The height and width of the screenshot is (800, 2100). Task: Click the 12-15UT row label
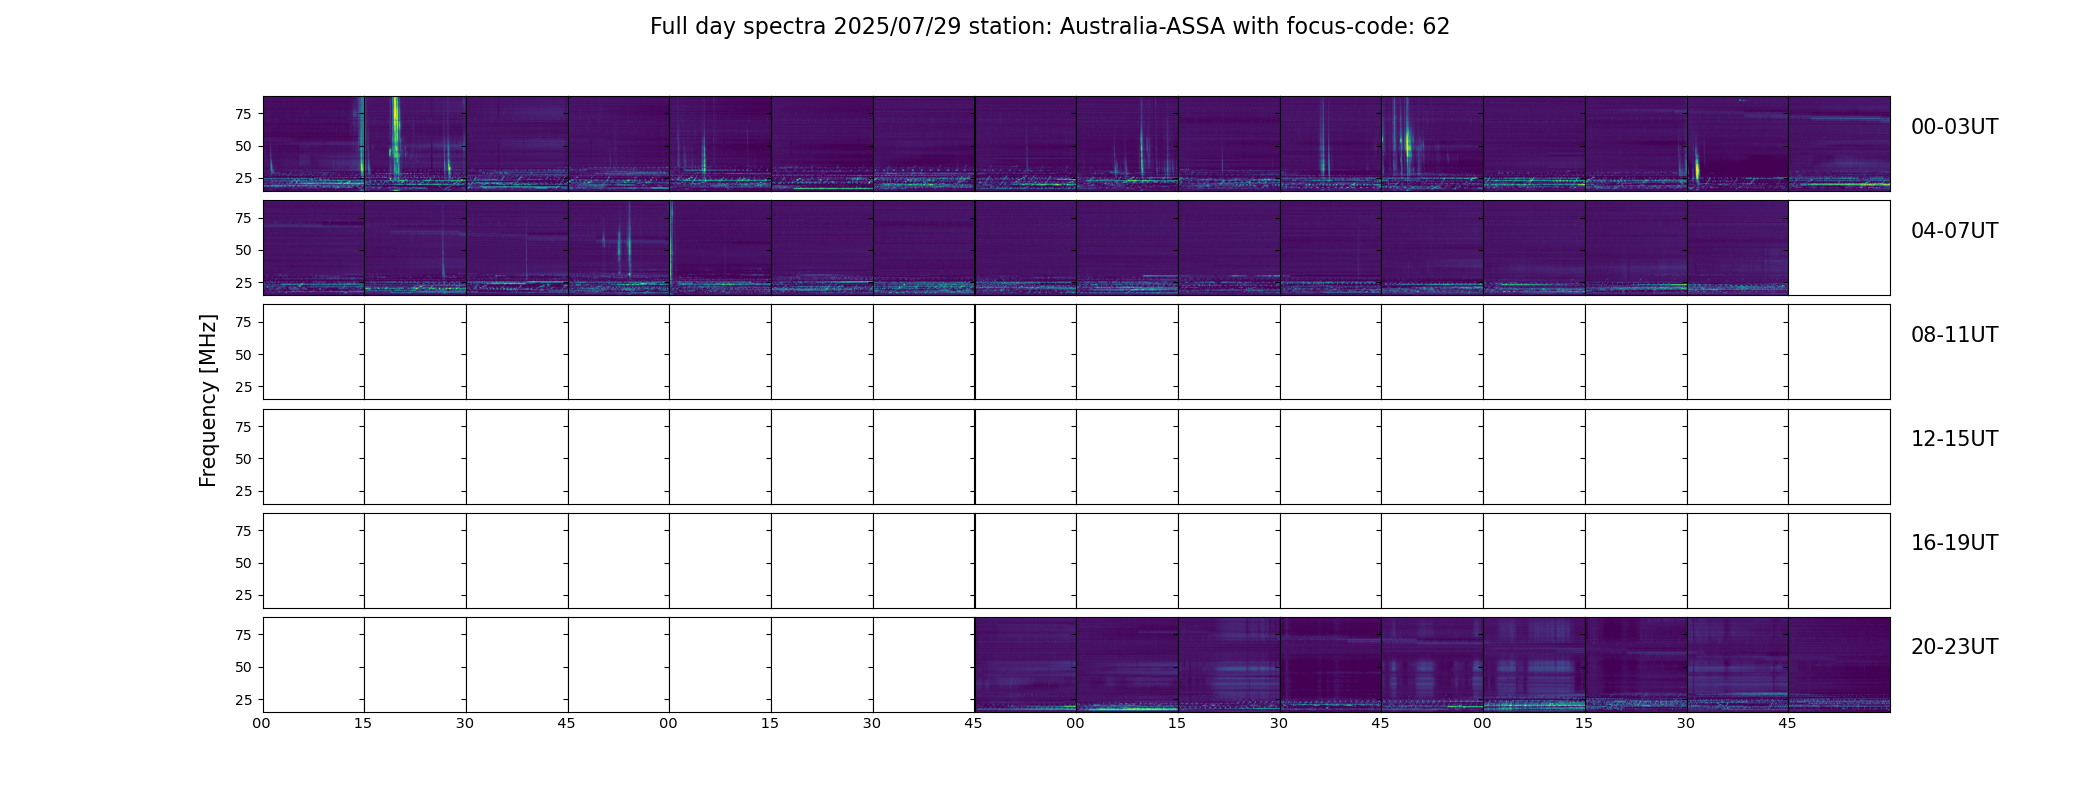point(1954,439)
